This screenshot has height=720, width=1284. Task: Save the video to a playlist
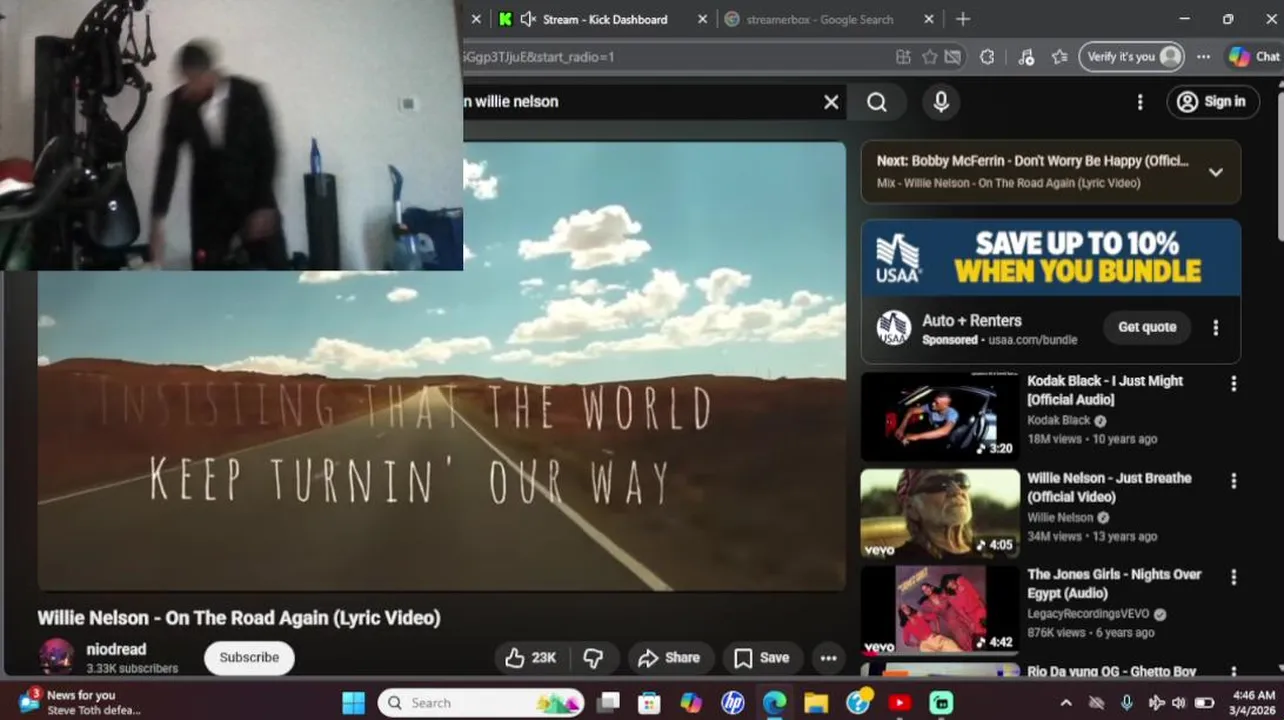coord(762,658)
